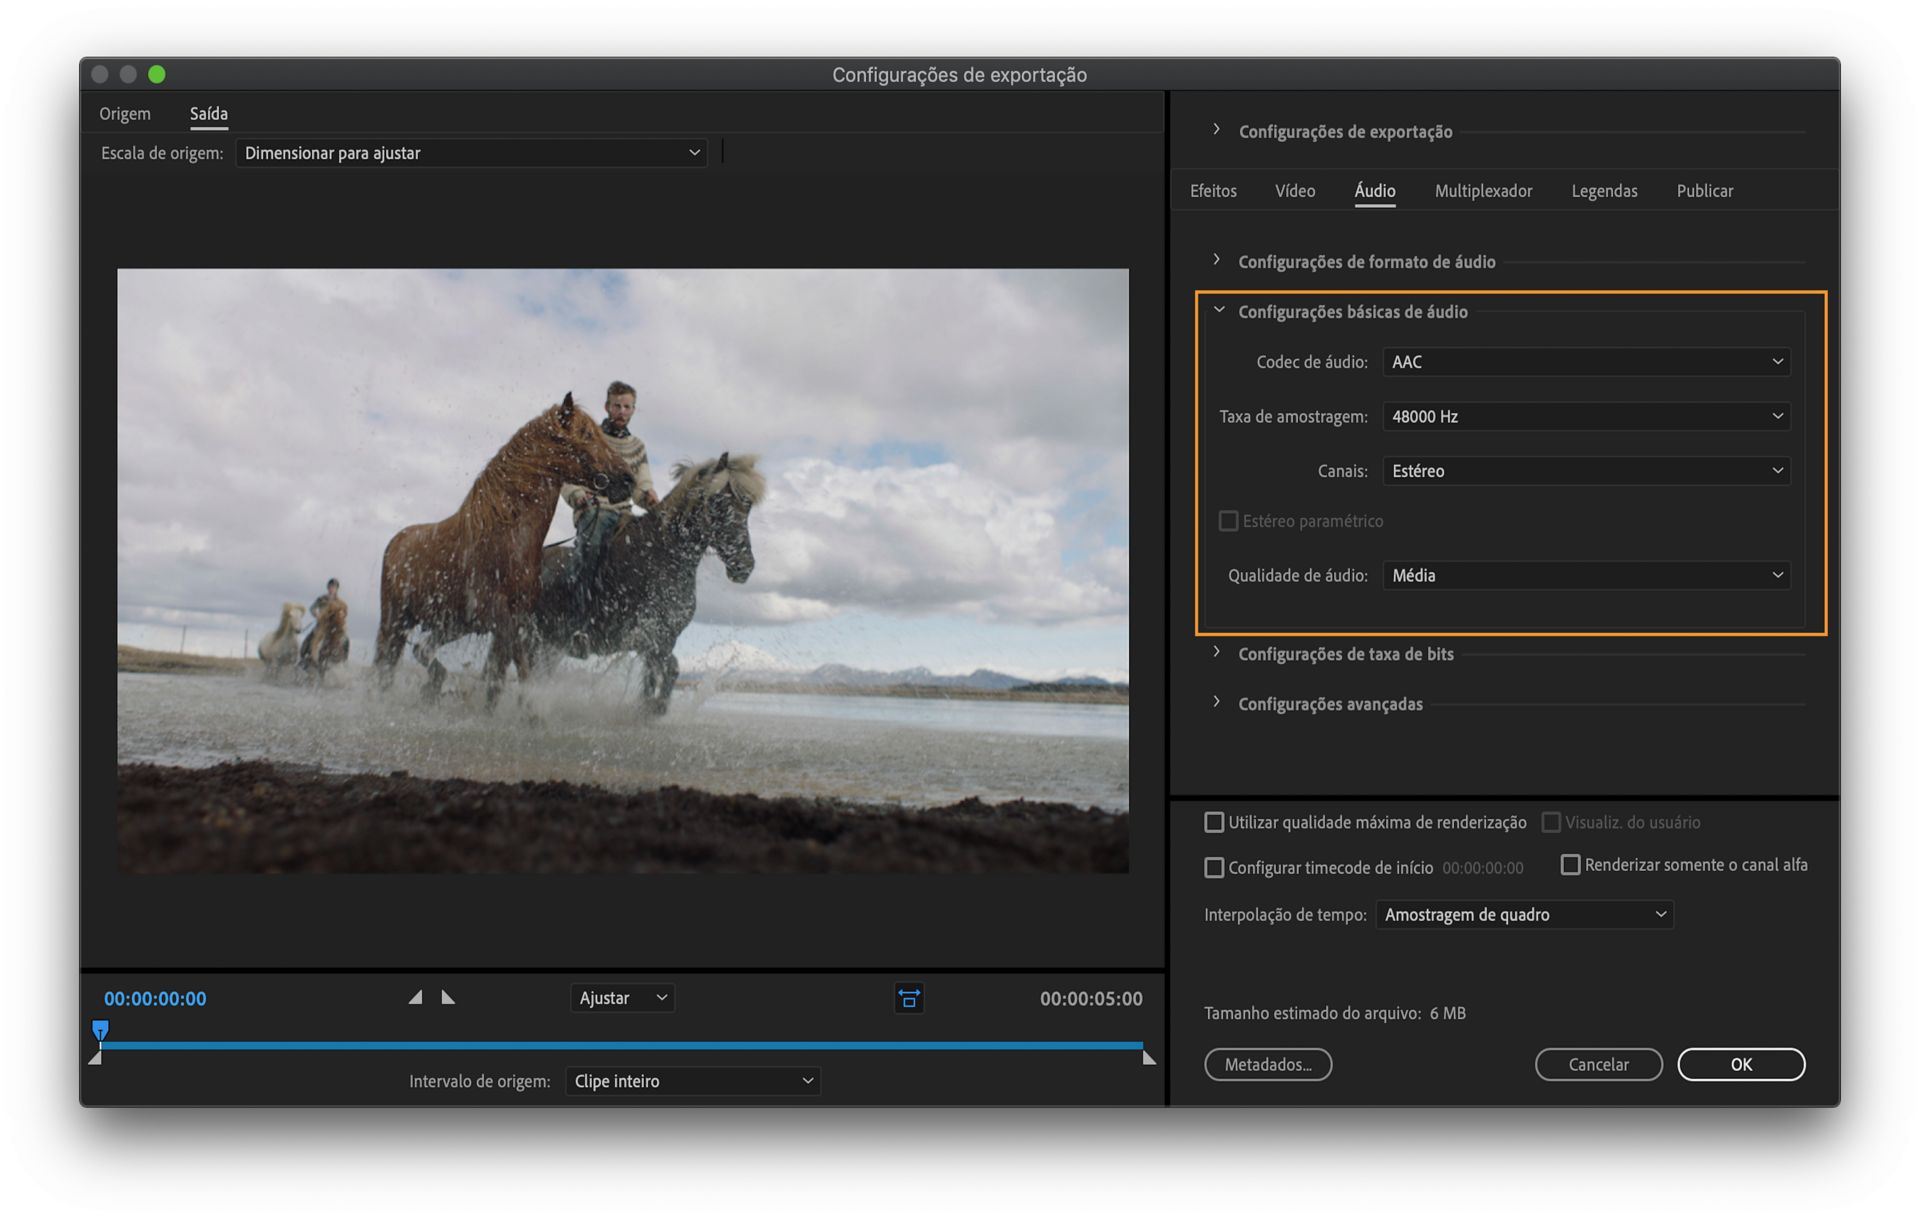Open the Codec de áudio dropdown
The height and width of the screenshot is (1219, 1920).
tap(1586, 362)
